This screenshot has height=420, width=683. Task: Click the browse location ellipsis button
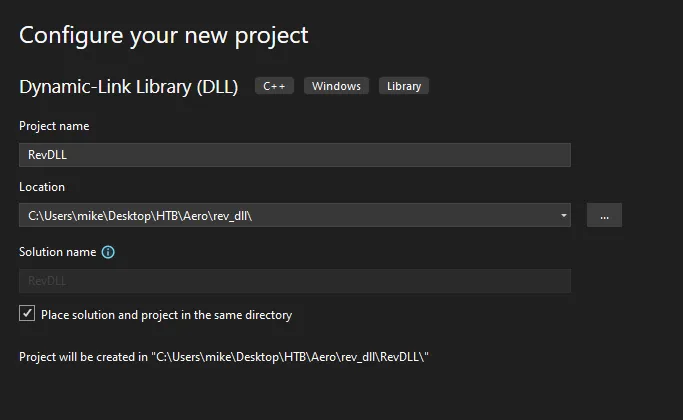(x=604, y=215)
